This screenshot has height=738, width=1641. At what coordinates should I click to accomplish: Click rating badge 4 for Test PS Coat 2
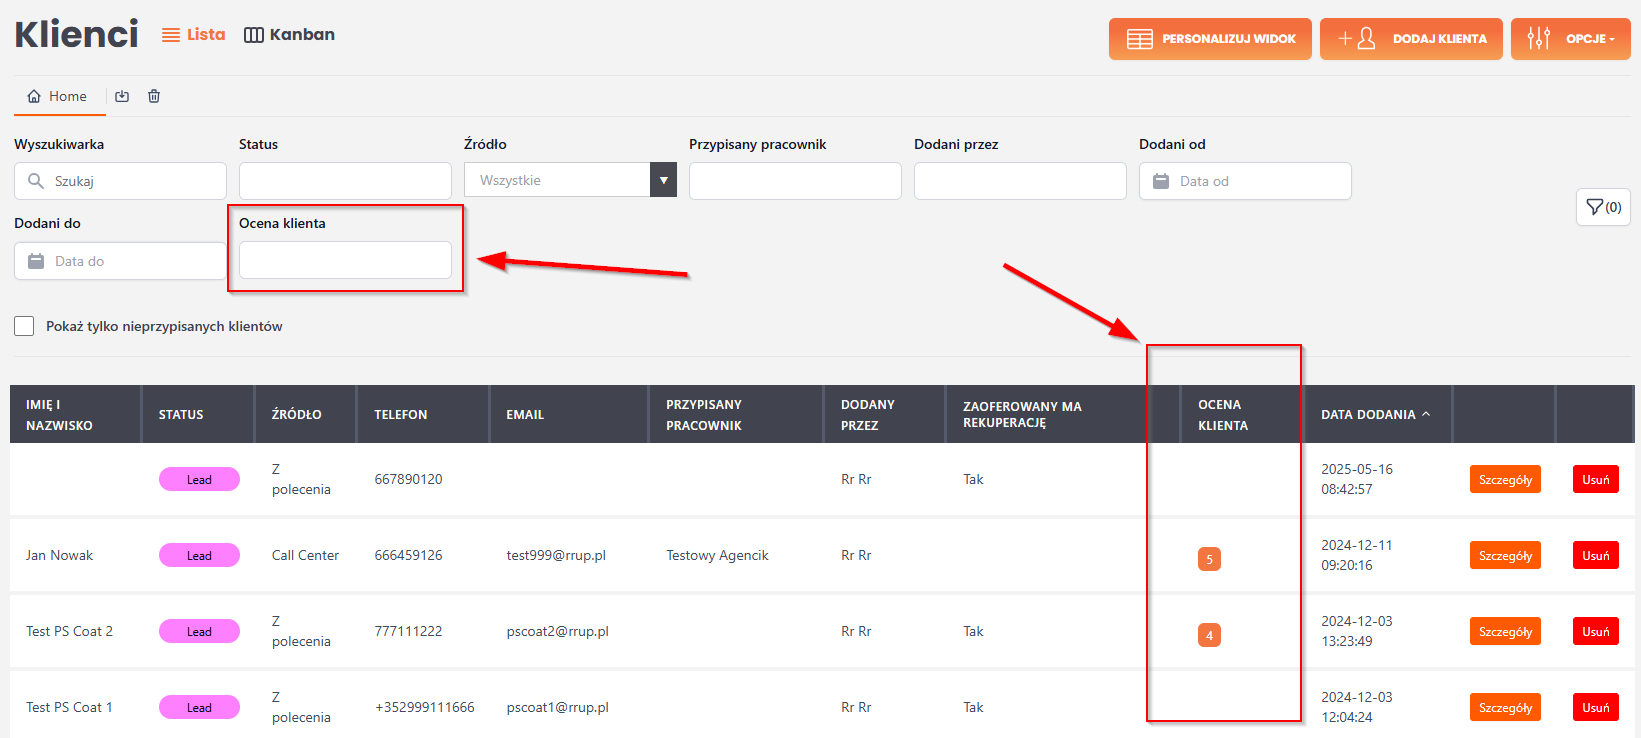pos(1209,635)
